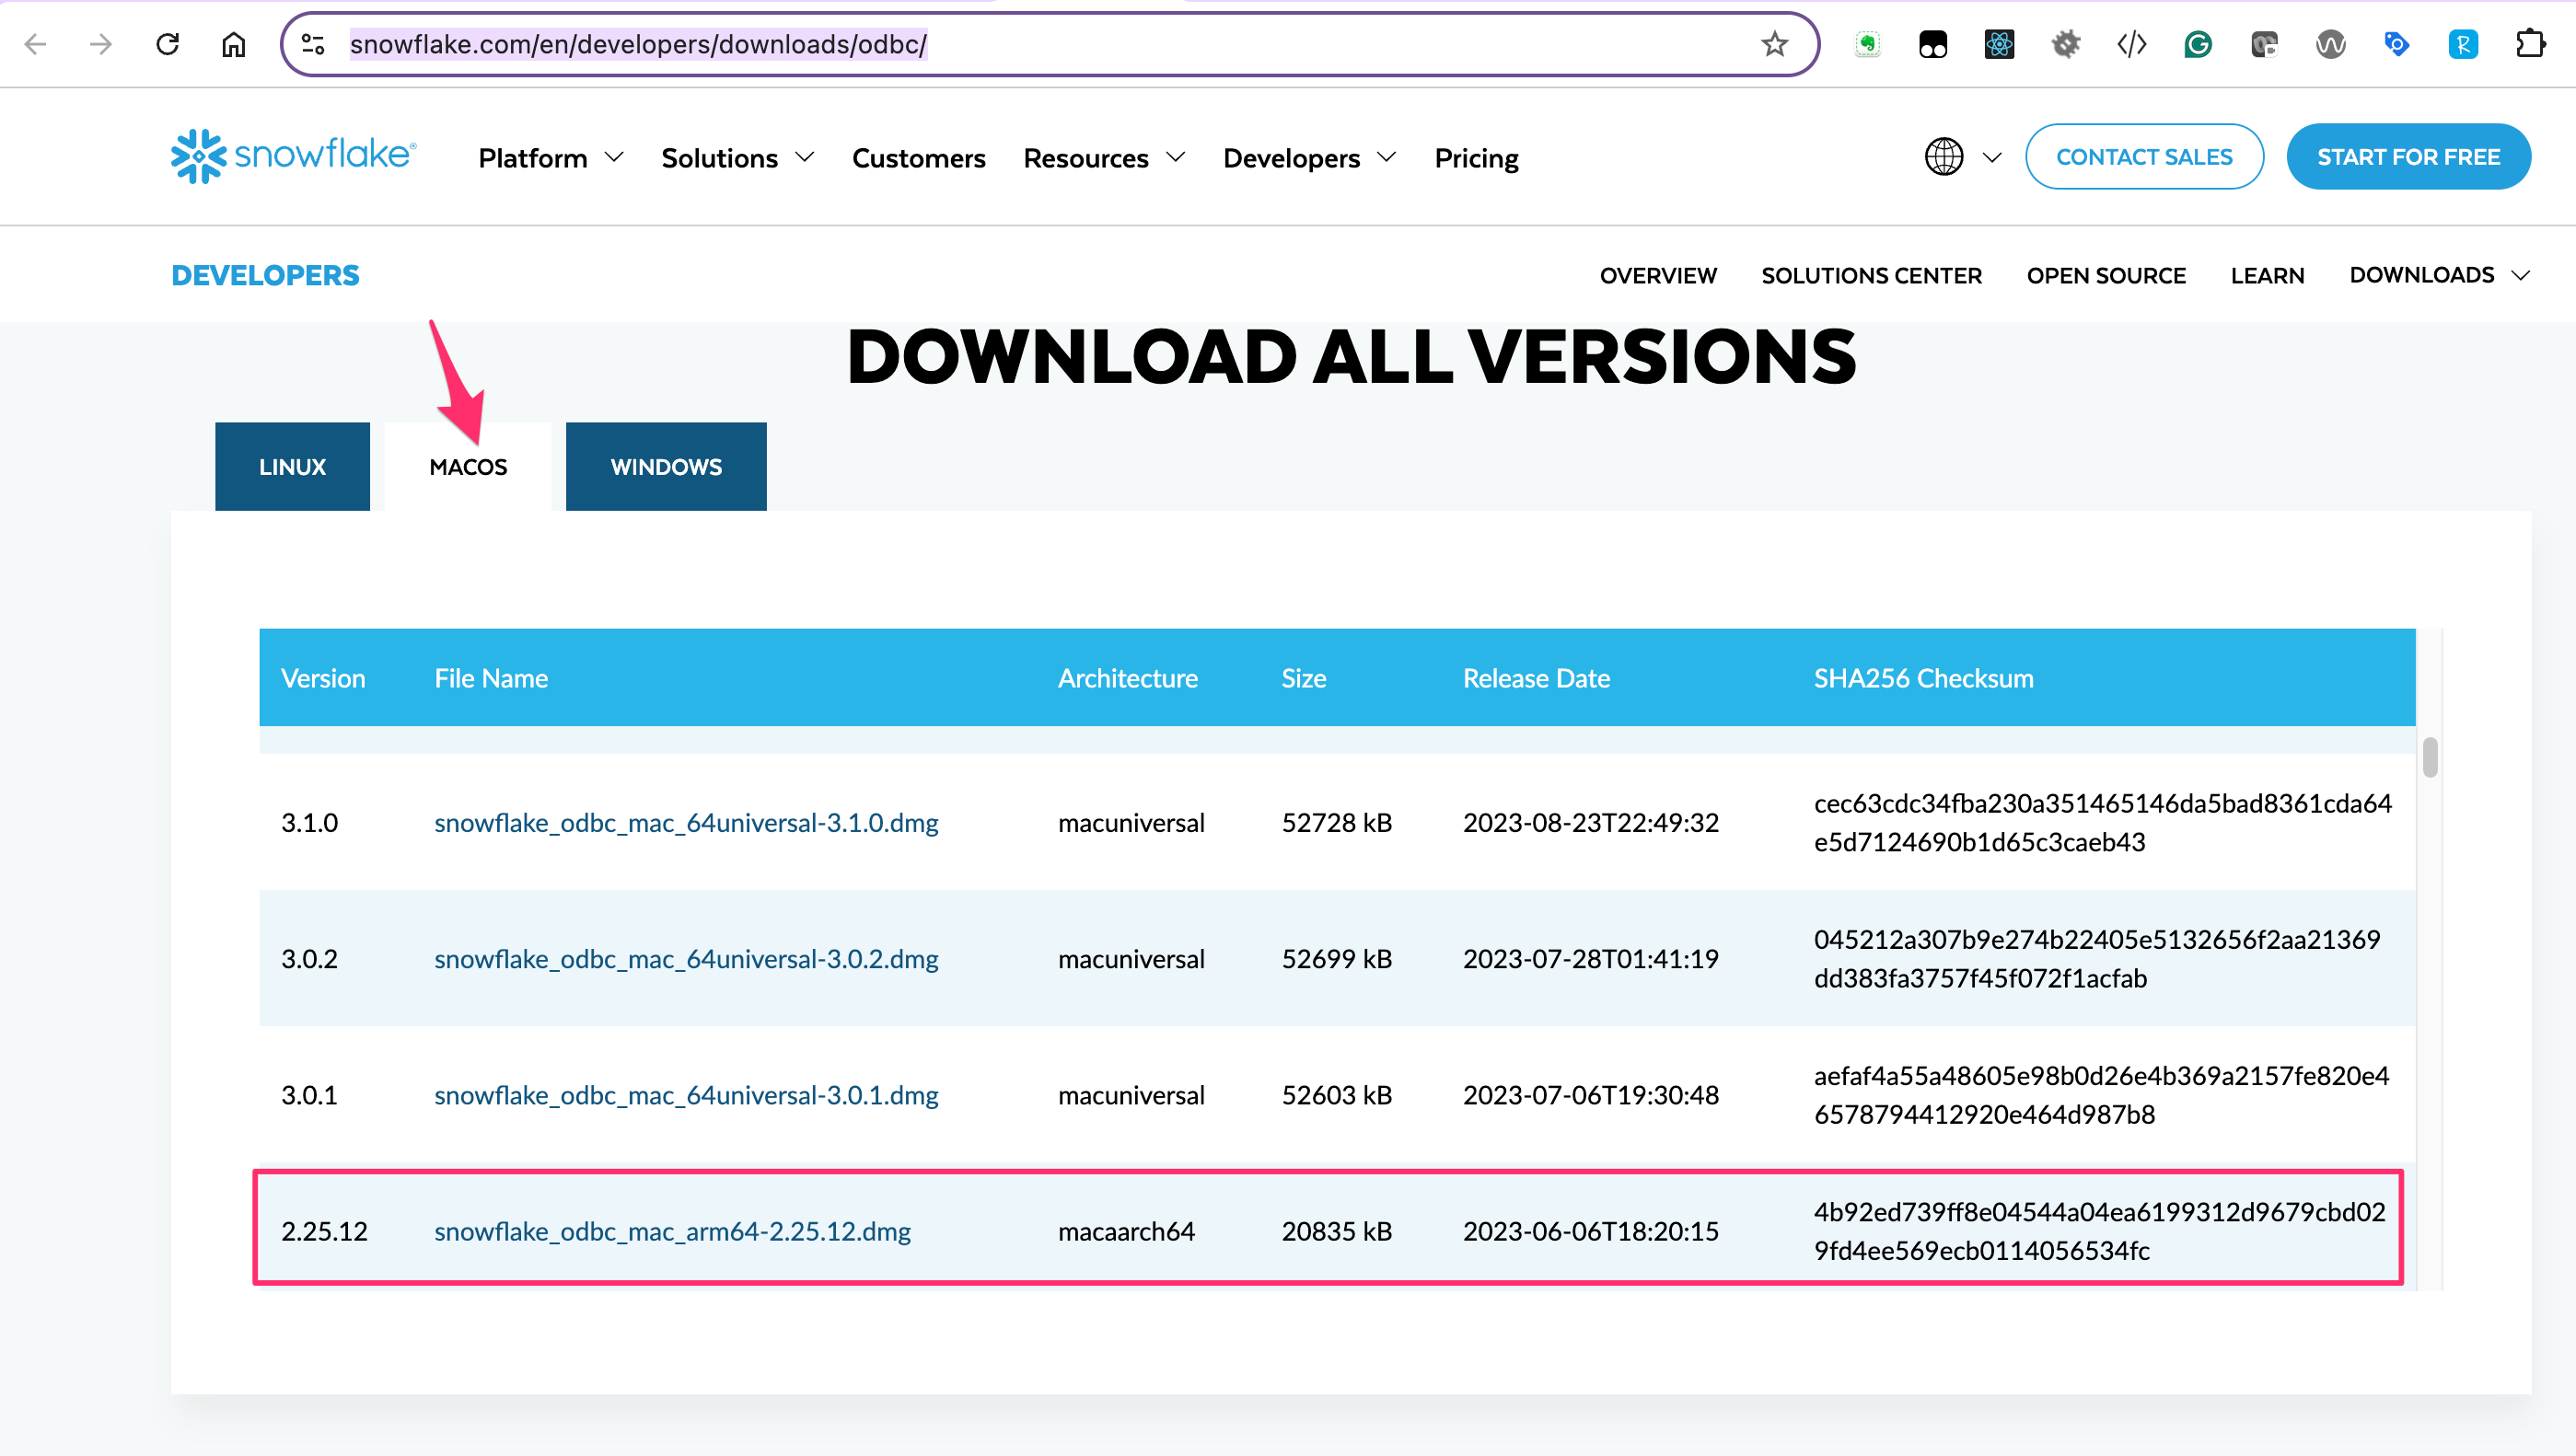Open the Customers page
Image resolution: width=2576 pixels, height=1456 pixels.
pos(918,158)
